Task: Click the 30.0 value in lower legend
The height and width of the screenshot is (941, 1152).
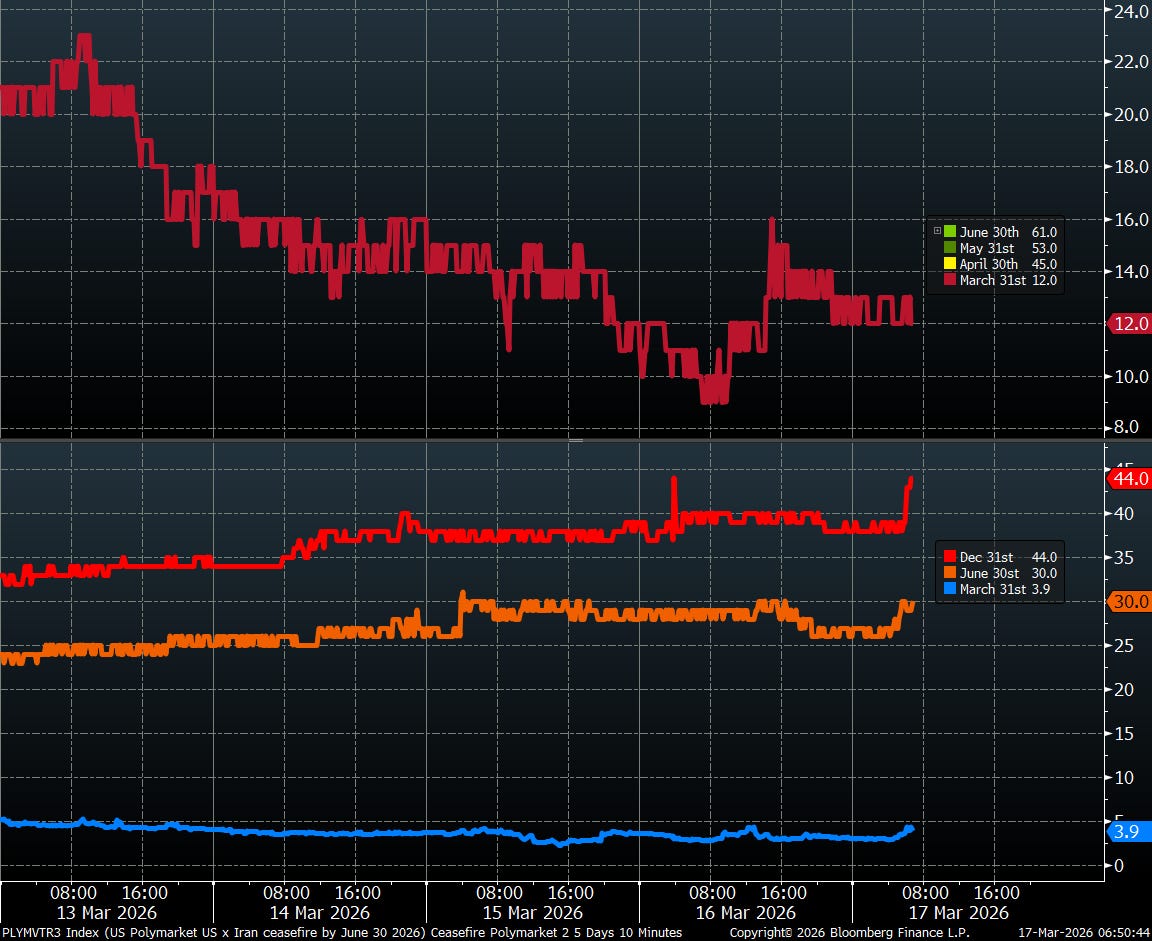Action: (1044, 573)
